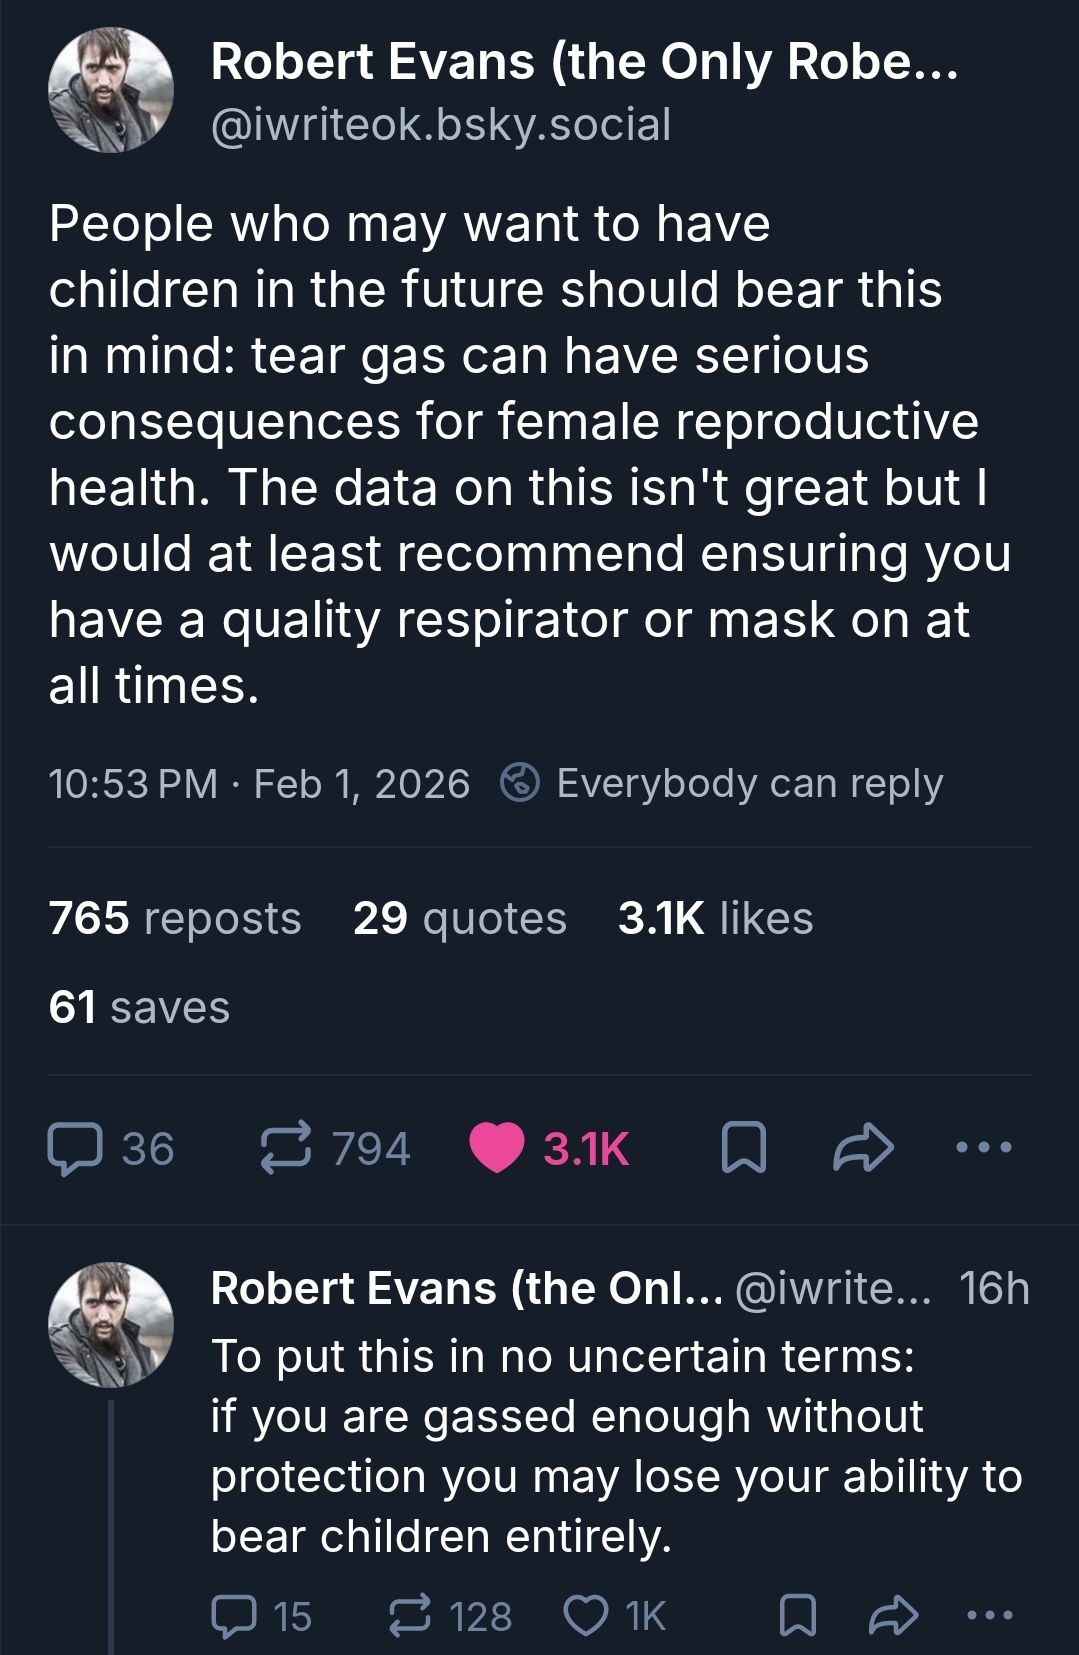
Task: Open the avatar on the follow-up reply
Action: pyautogui.click(x=111, y=1324)
